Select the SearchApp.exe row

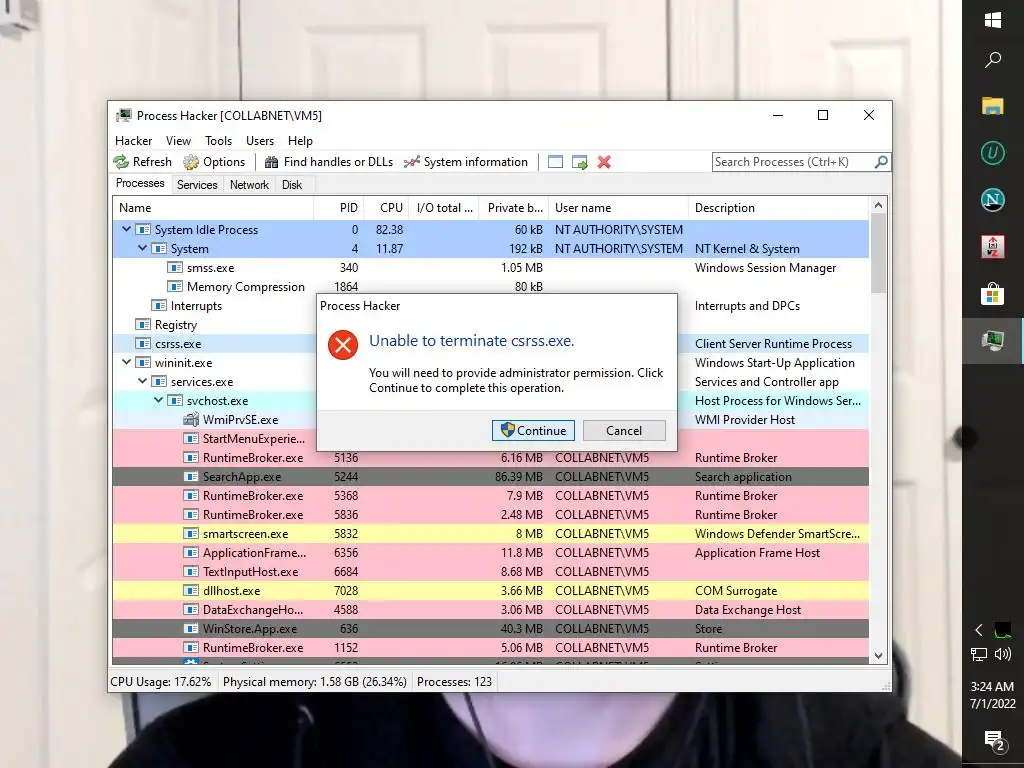pyautogui.click(x=490, y=477)
